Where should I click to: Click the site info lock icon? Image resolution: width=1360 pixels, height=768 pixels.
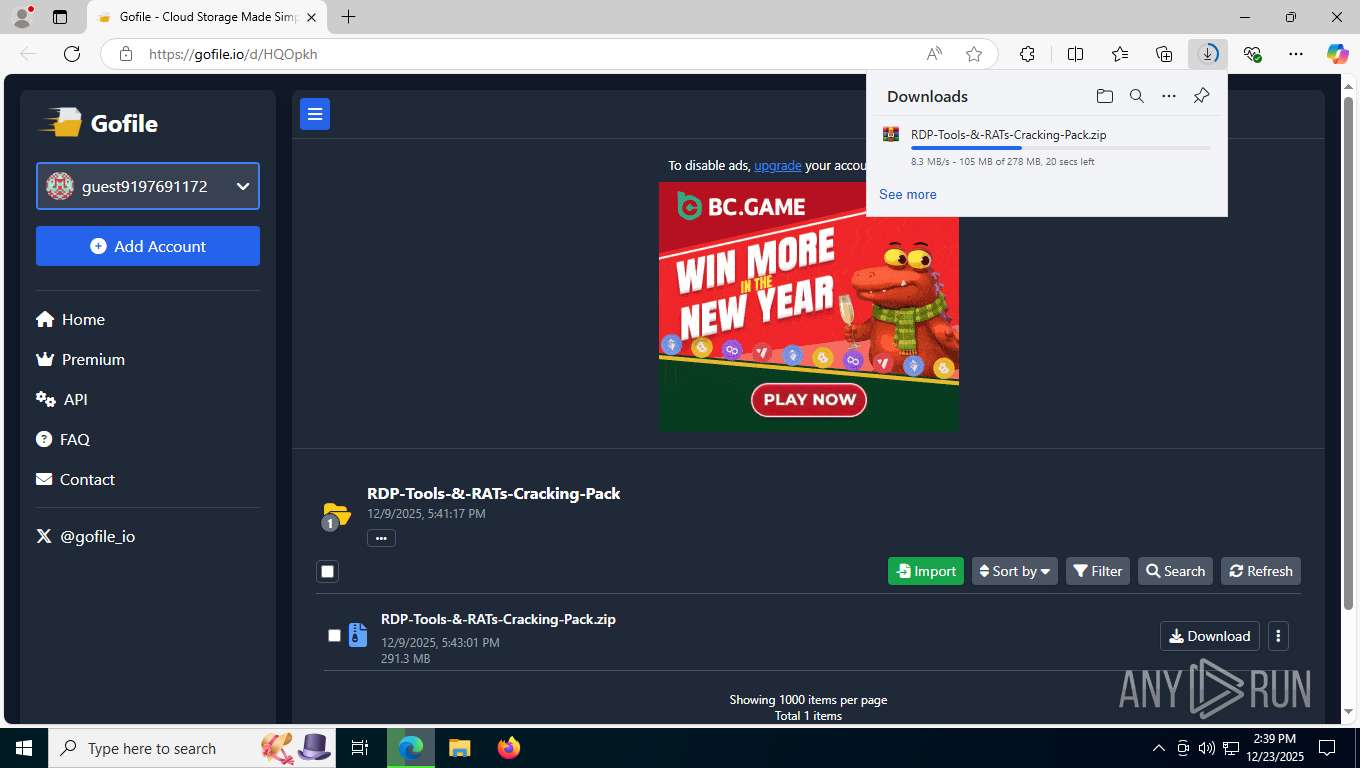[x=125, y=54]
